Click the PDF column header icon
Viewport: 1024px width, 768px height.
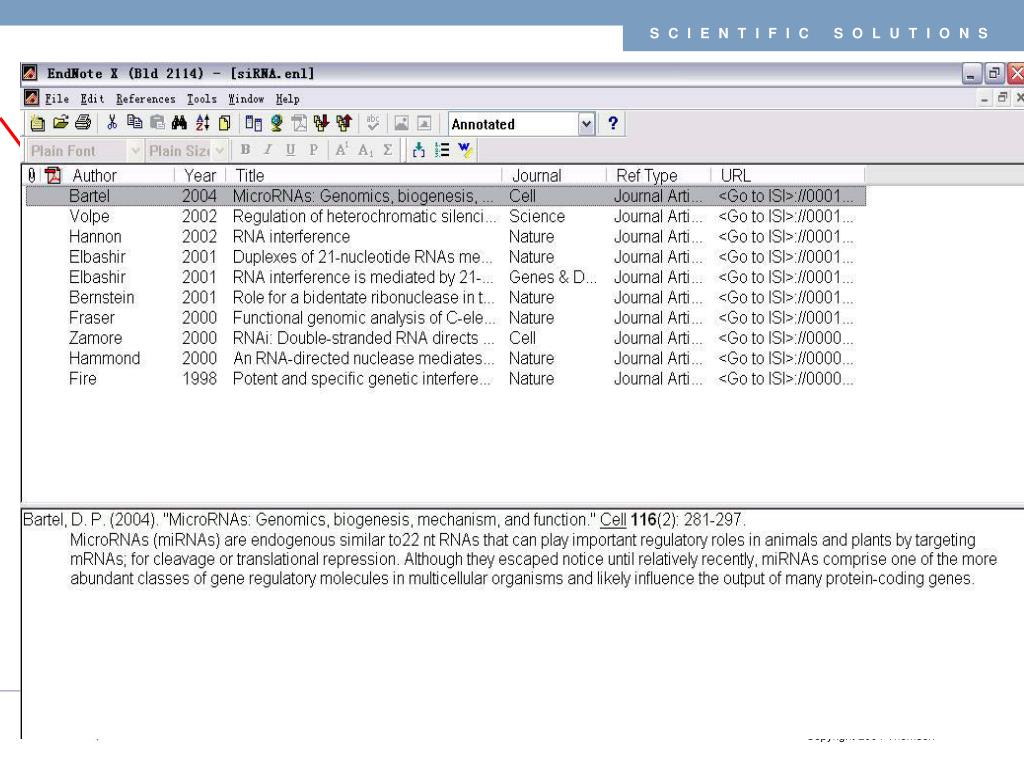[53, 175]
